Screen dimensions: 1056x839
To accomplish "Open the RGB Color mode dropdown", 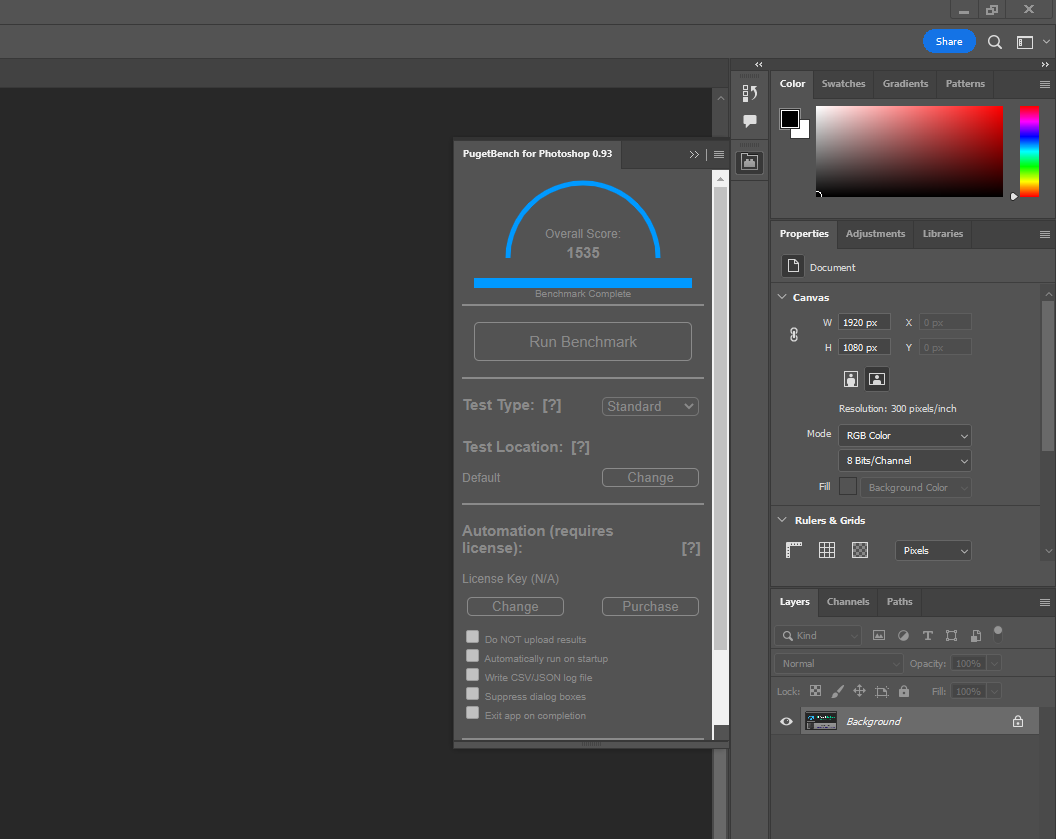I will 904,435.
